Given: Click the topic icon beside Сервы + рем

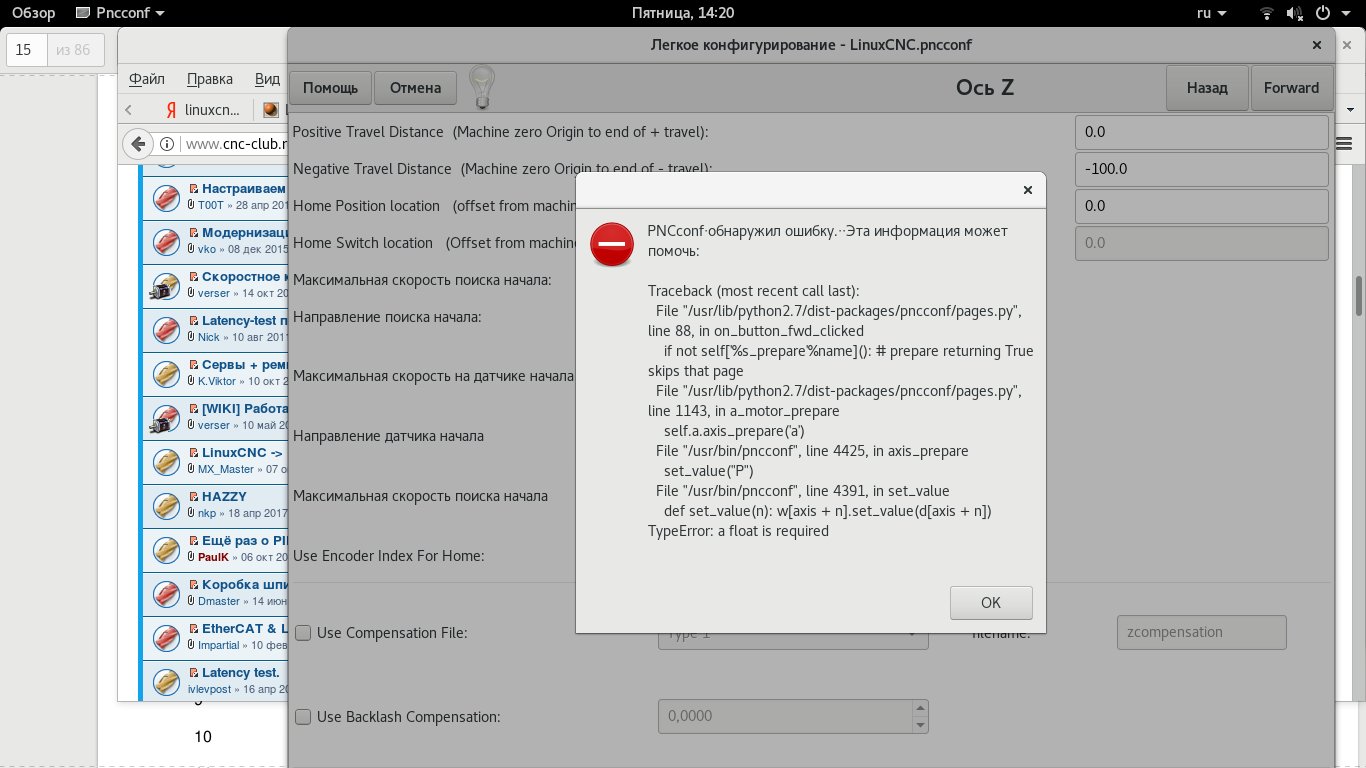Looking at the screenshot, I should (x=165, y=375).
